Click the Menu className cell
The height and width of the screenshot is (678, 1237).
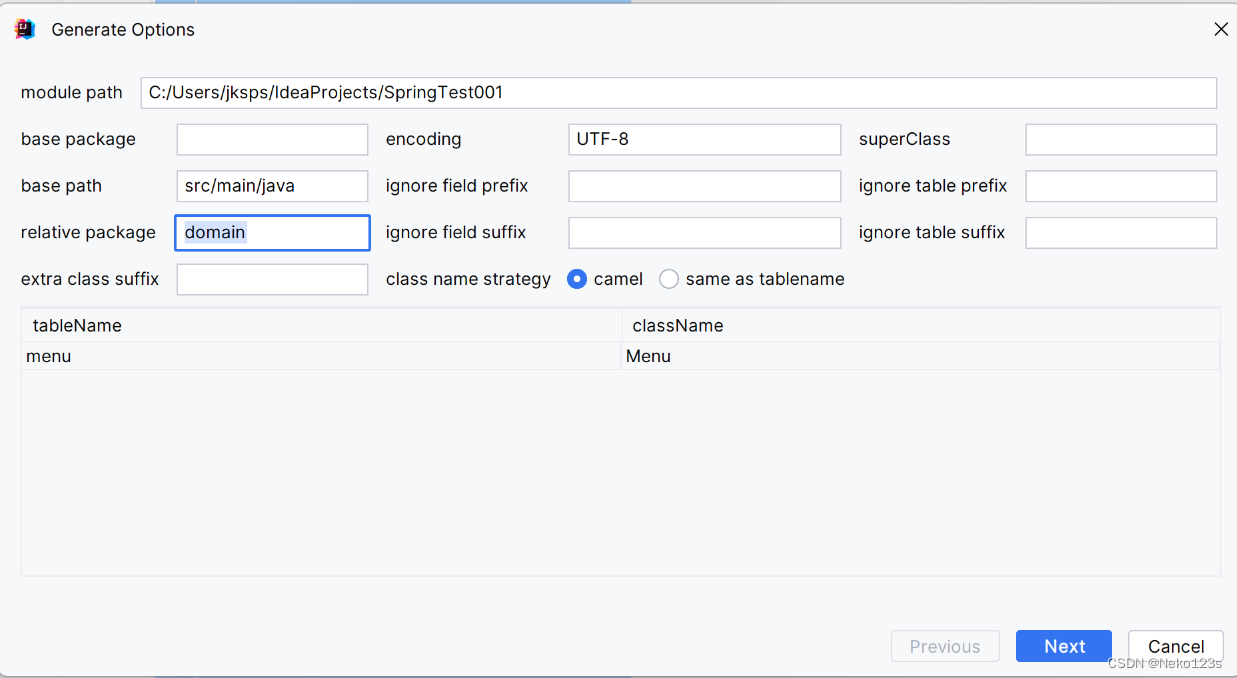click(x=920, y=356)
